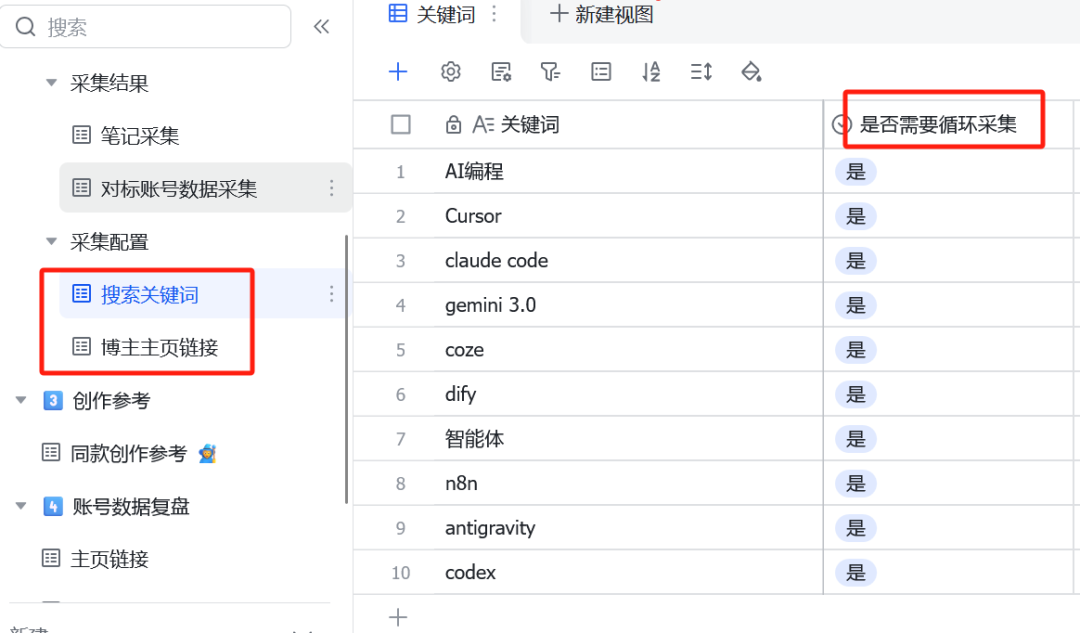The image size is (1080, 633).
Task: Open more options next to 关键词 view tab
Action: [494, 14]
